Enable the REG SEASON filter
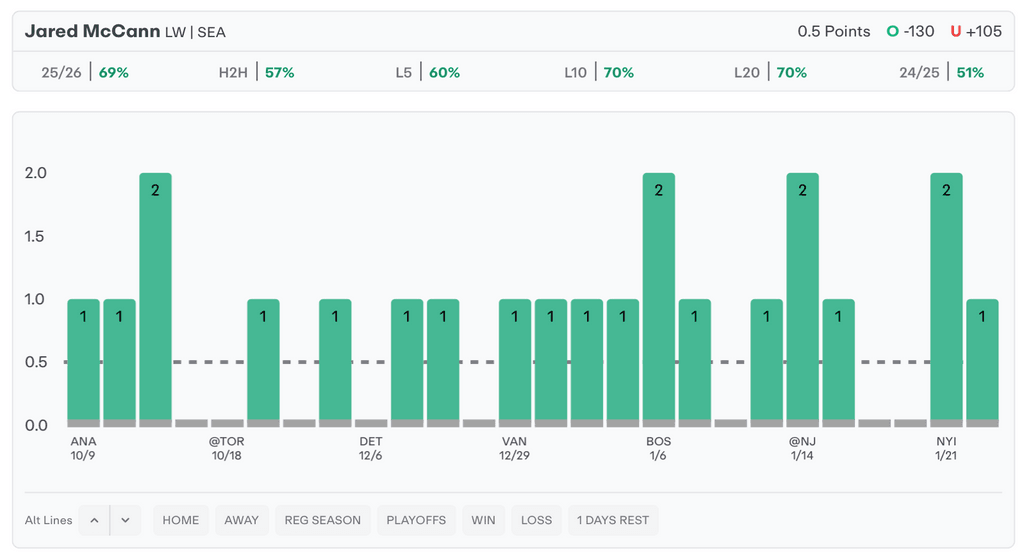1024x560 pixels. pyautogui.click(x=323, y=520)
